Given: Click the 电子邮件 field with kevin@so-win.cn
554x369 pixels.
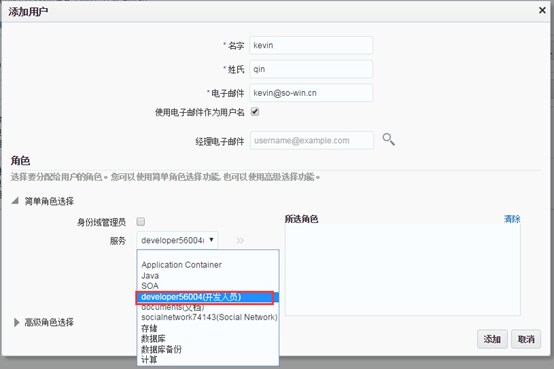Looking at the screenshot, I should tap(311, 93).
